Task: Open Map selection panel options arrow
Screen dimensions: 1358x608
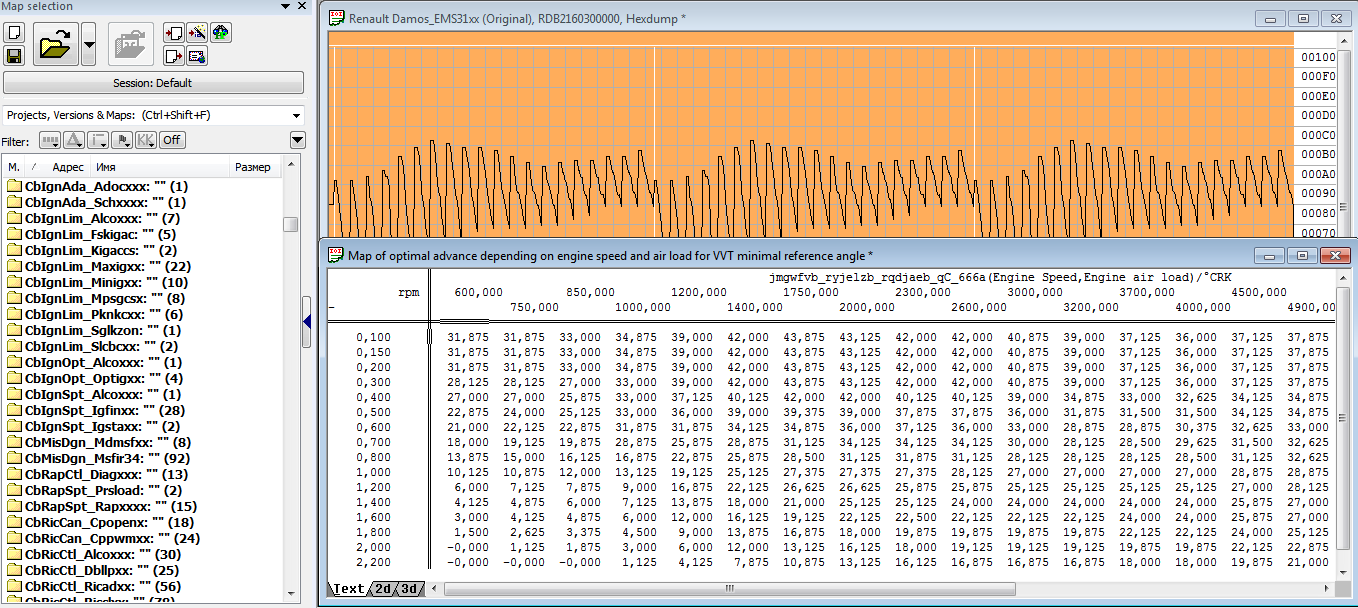Action: [297, 140]
